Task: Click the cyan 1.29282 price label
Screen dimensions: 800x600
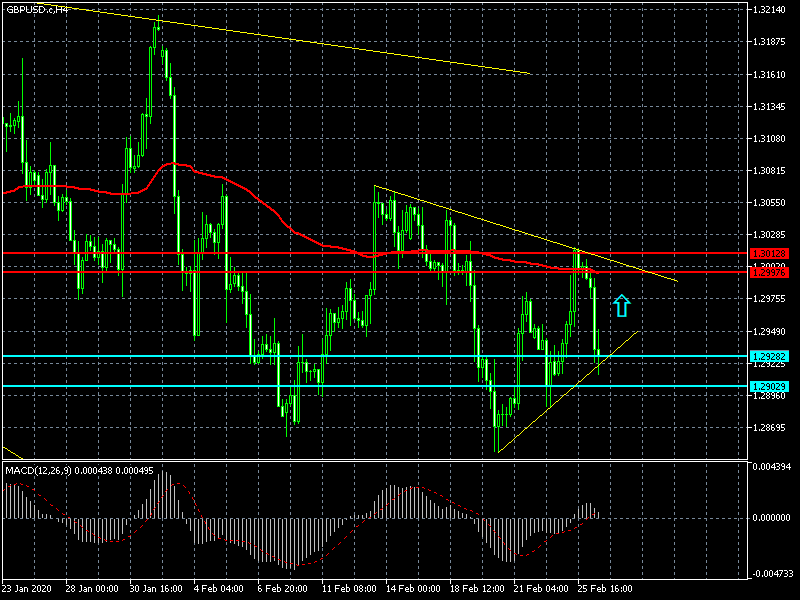Action: pos(769,356)
